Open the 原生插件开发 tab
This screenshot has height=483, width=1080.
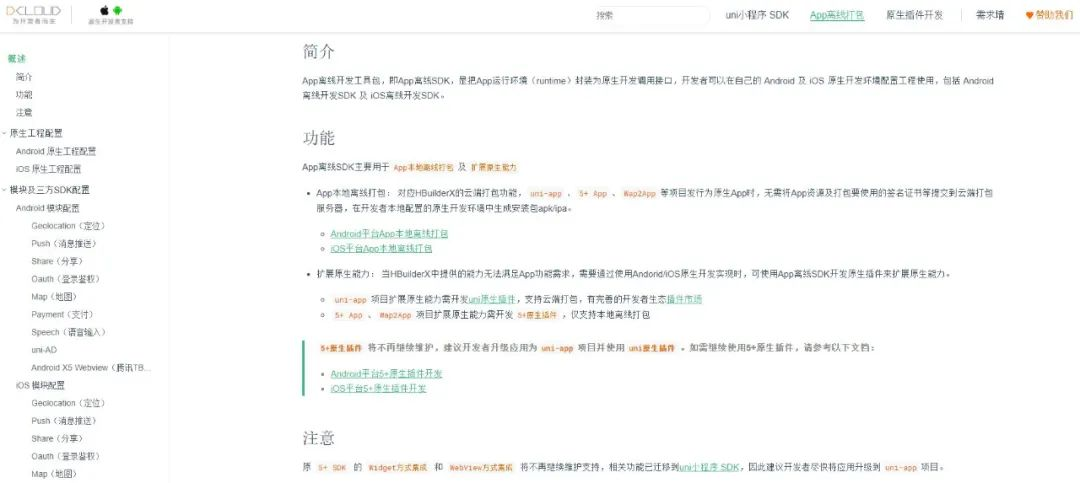(x=914, y=15)
